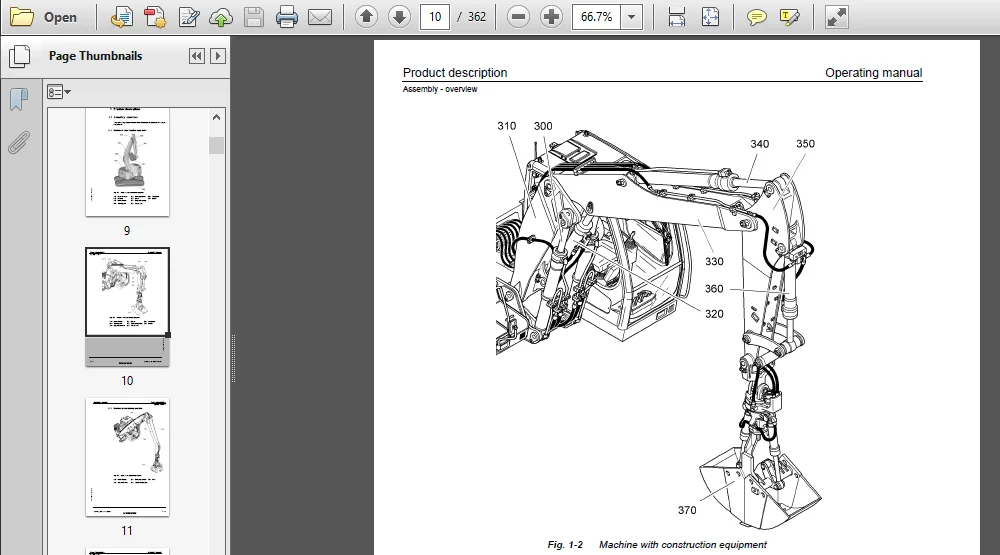The height and width of the screenshot is (555, 1000).
Task: Select the highlight text tool
Action: click(x=790, y=17)
